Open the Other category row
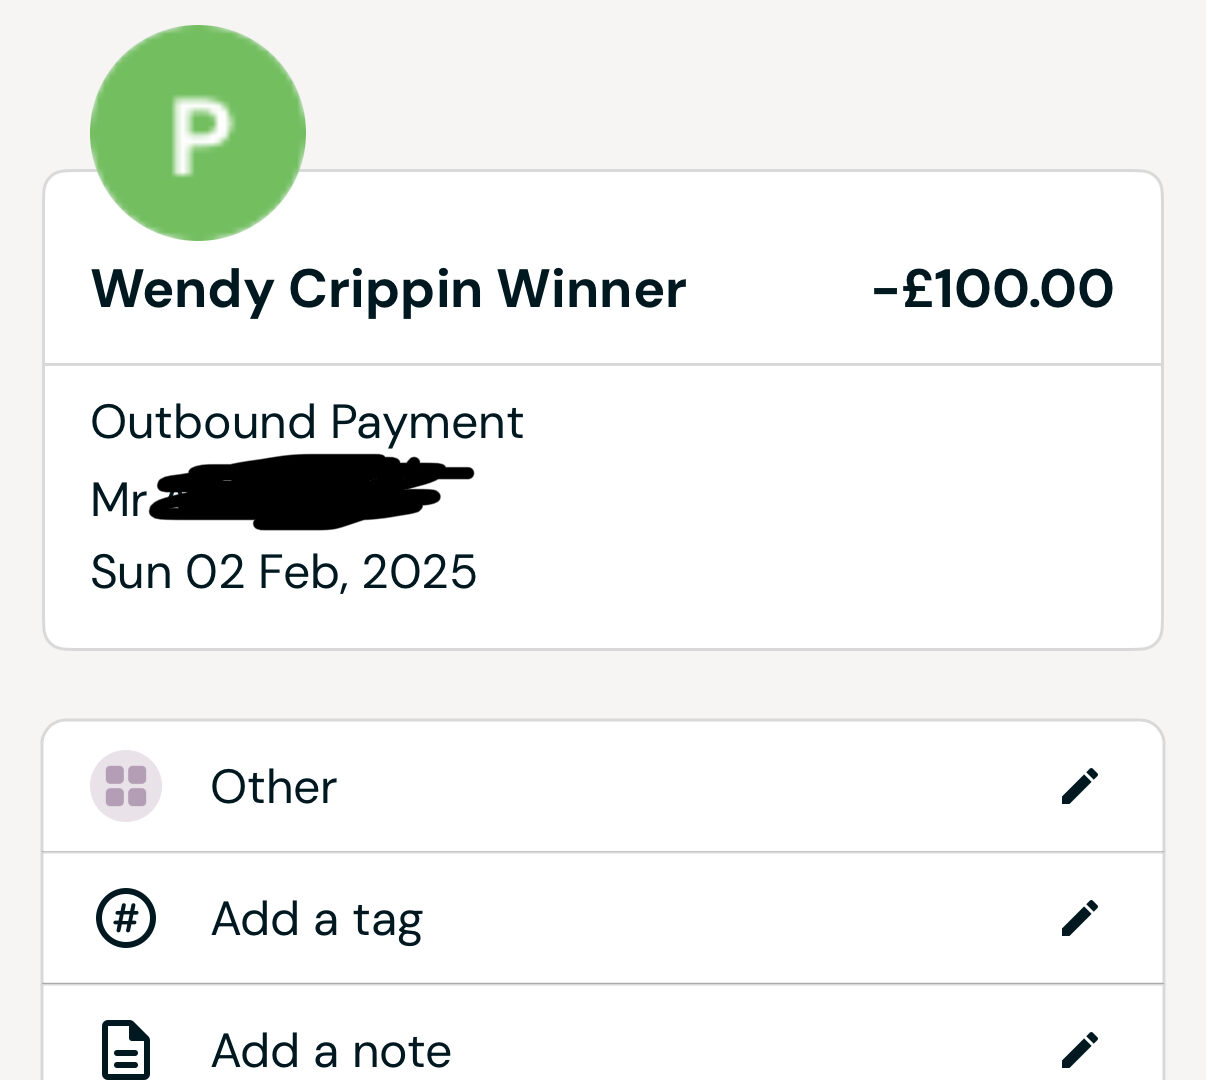Image resolution: width=1206 pixels, height=1080 pixels. 603,786
